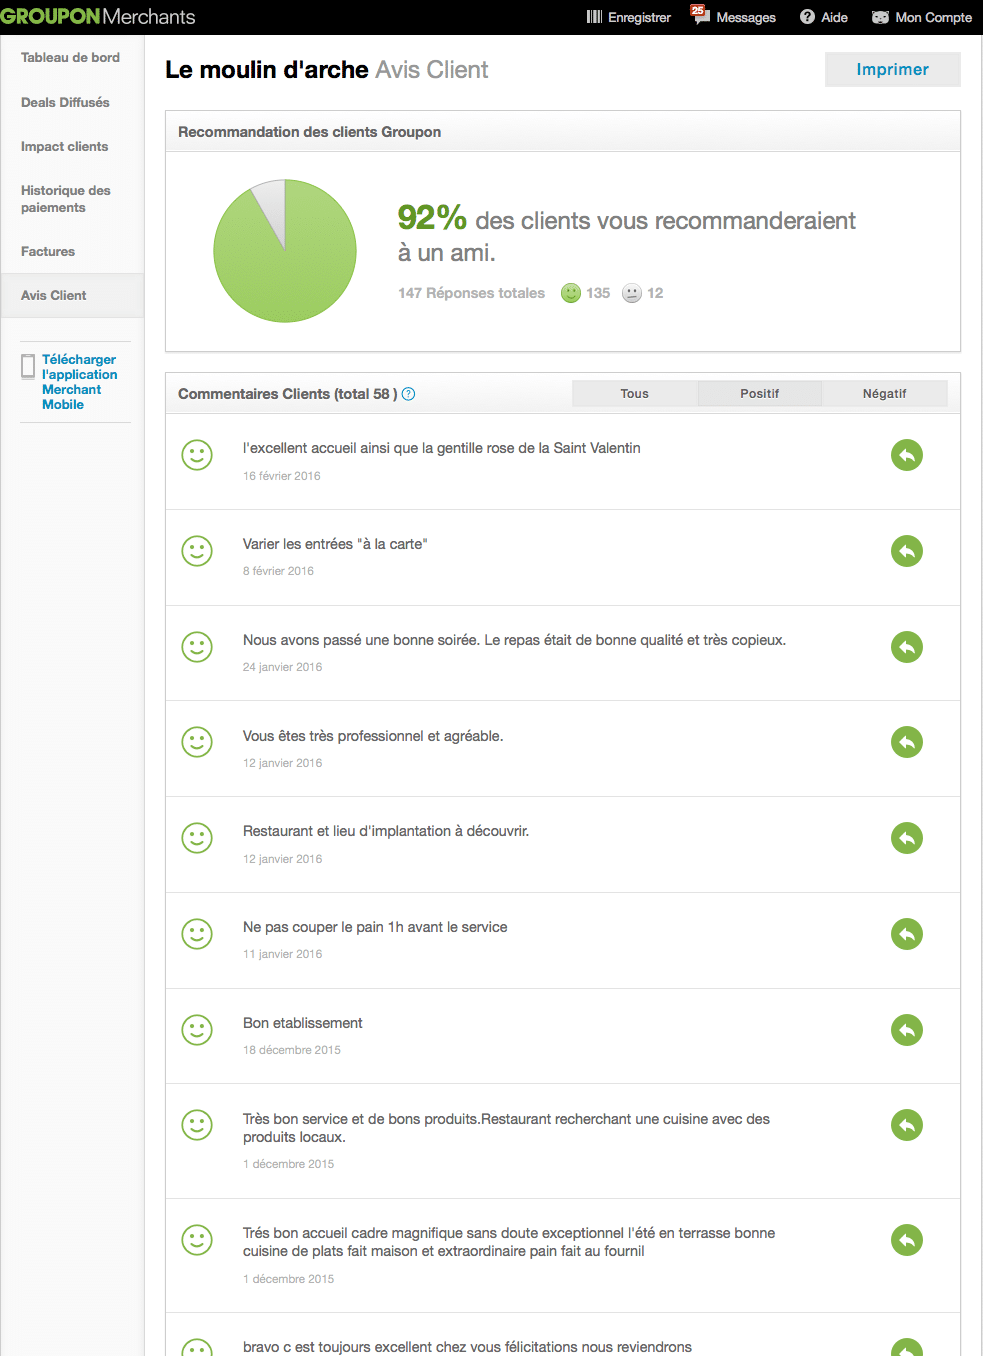
Task: Click the barcode Enregistrer icon
Action: click(594, 17)
